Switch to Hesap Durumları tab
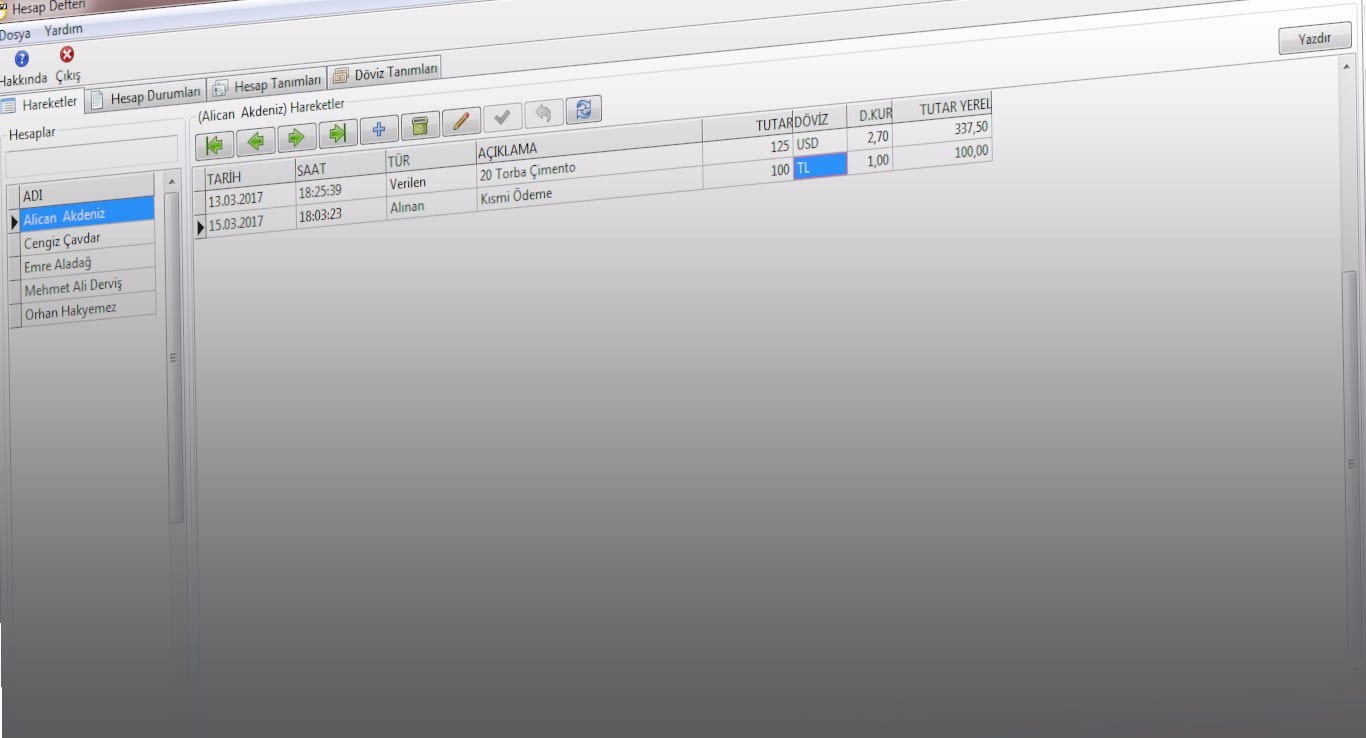This screenshot has height=738, width=1366. point(145,96)
